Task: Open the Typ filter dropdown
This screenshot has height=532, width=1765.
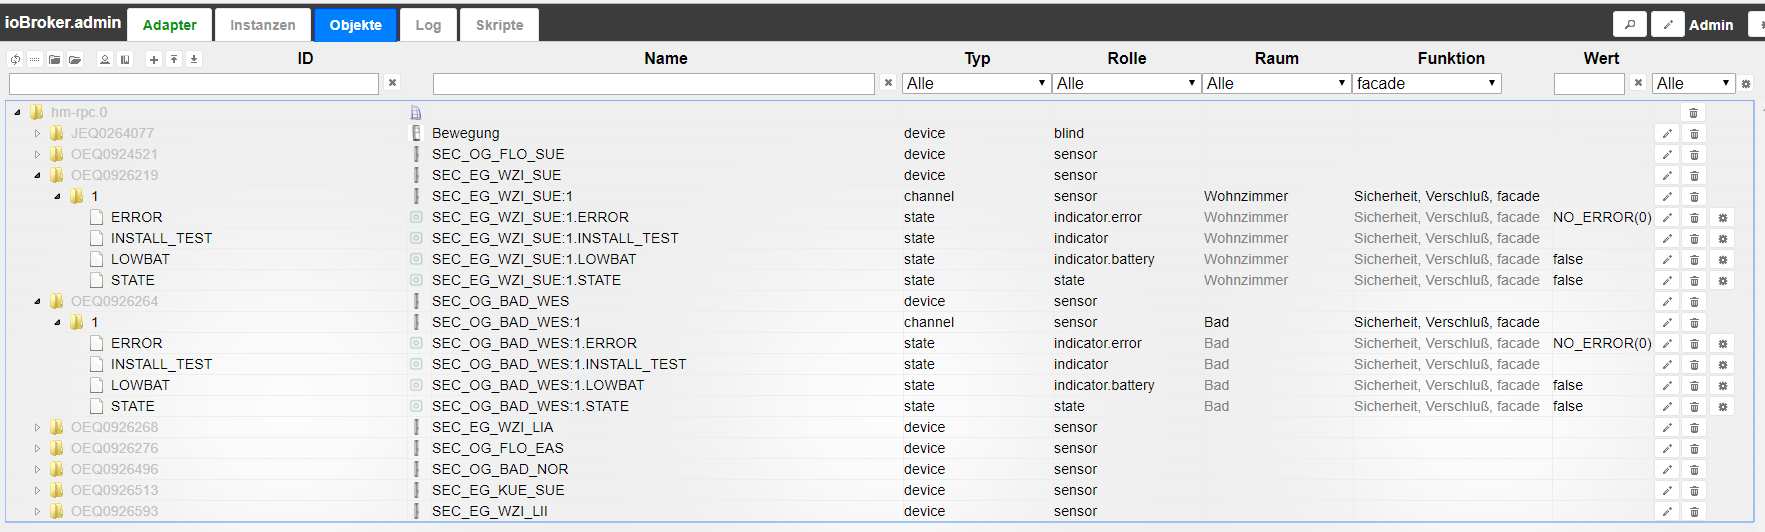Action: click(x=976, y=84)
